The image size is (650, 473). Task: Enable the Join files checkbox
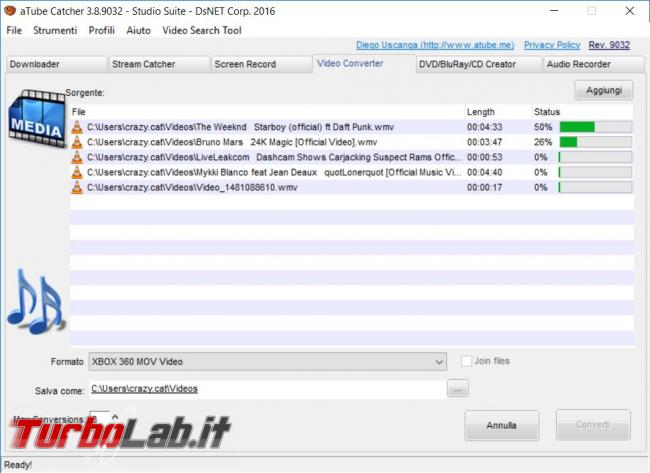click(466, 361)
